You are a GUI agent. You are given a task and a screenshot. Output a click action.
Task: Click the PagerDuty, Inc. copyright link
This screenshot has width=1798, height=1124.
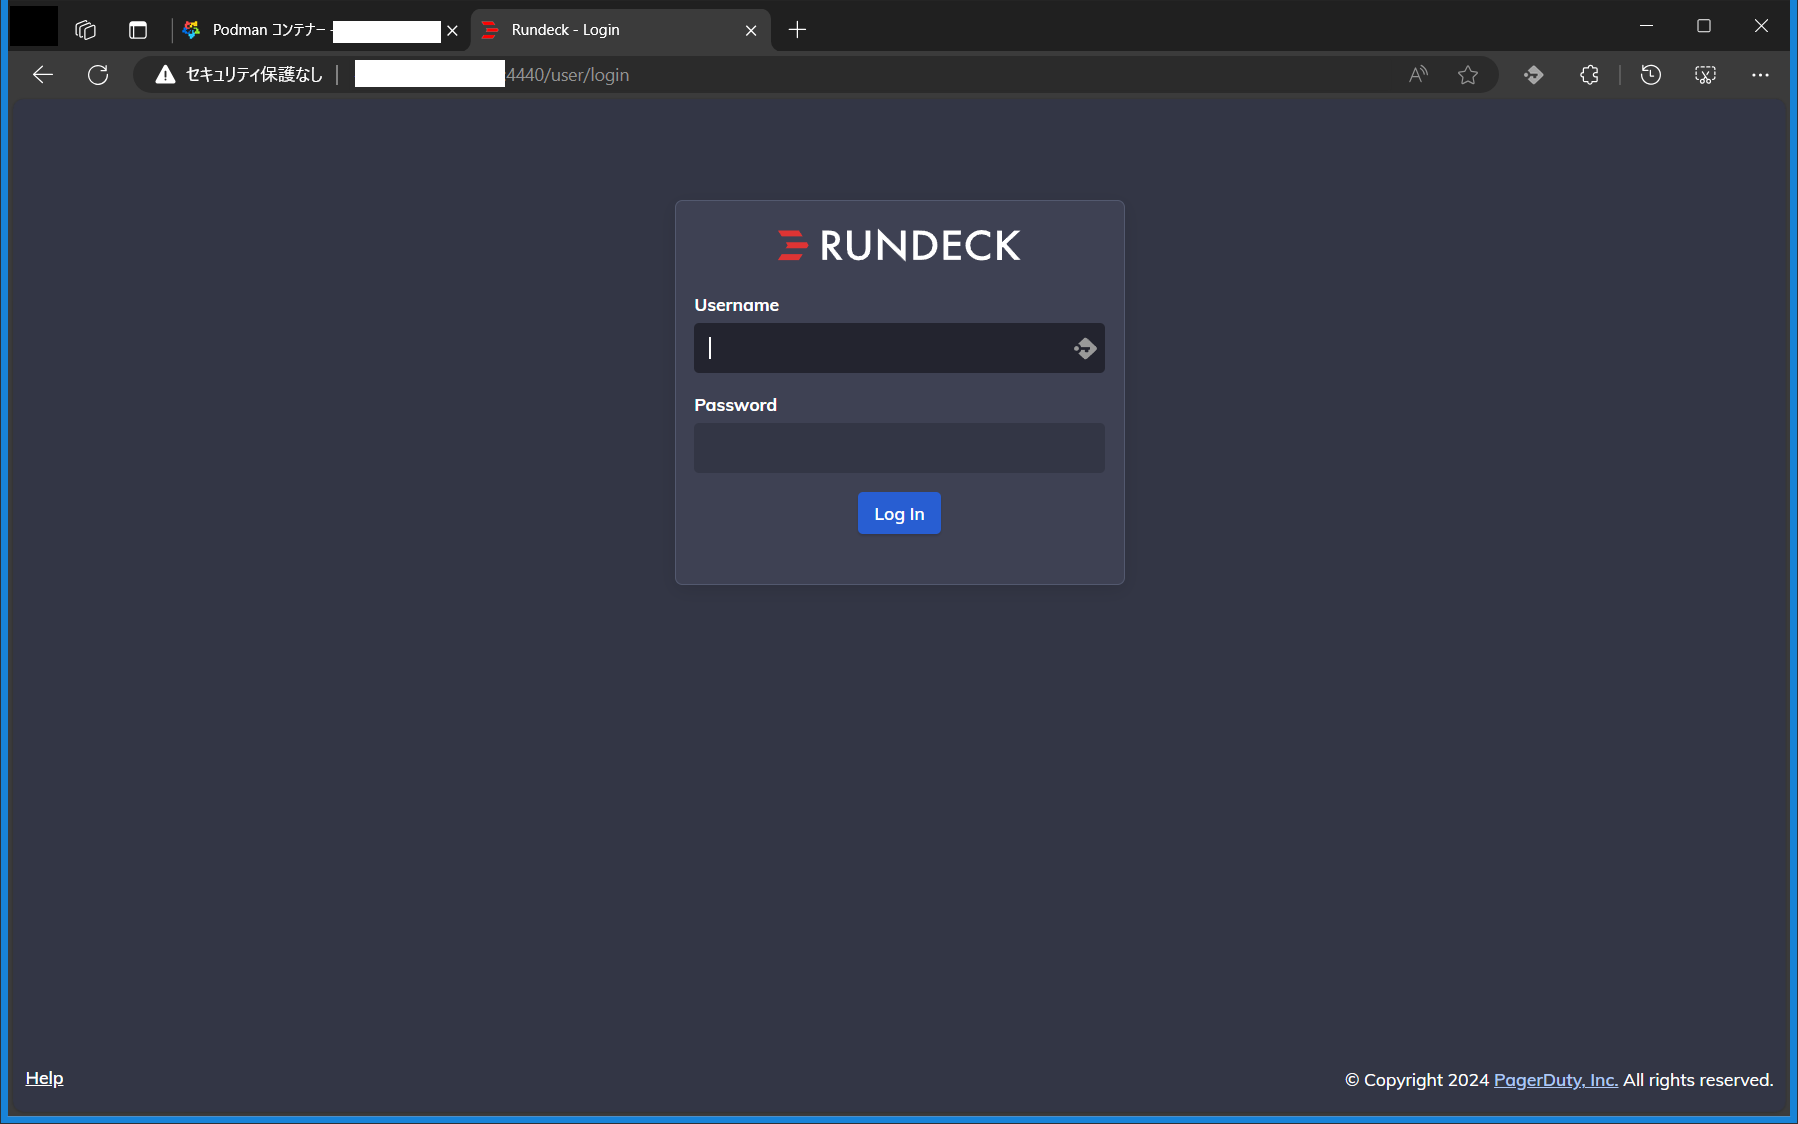tap(1554, 1080)
